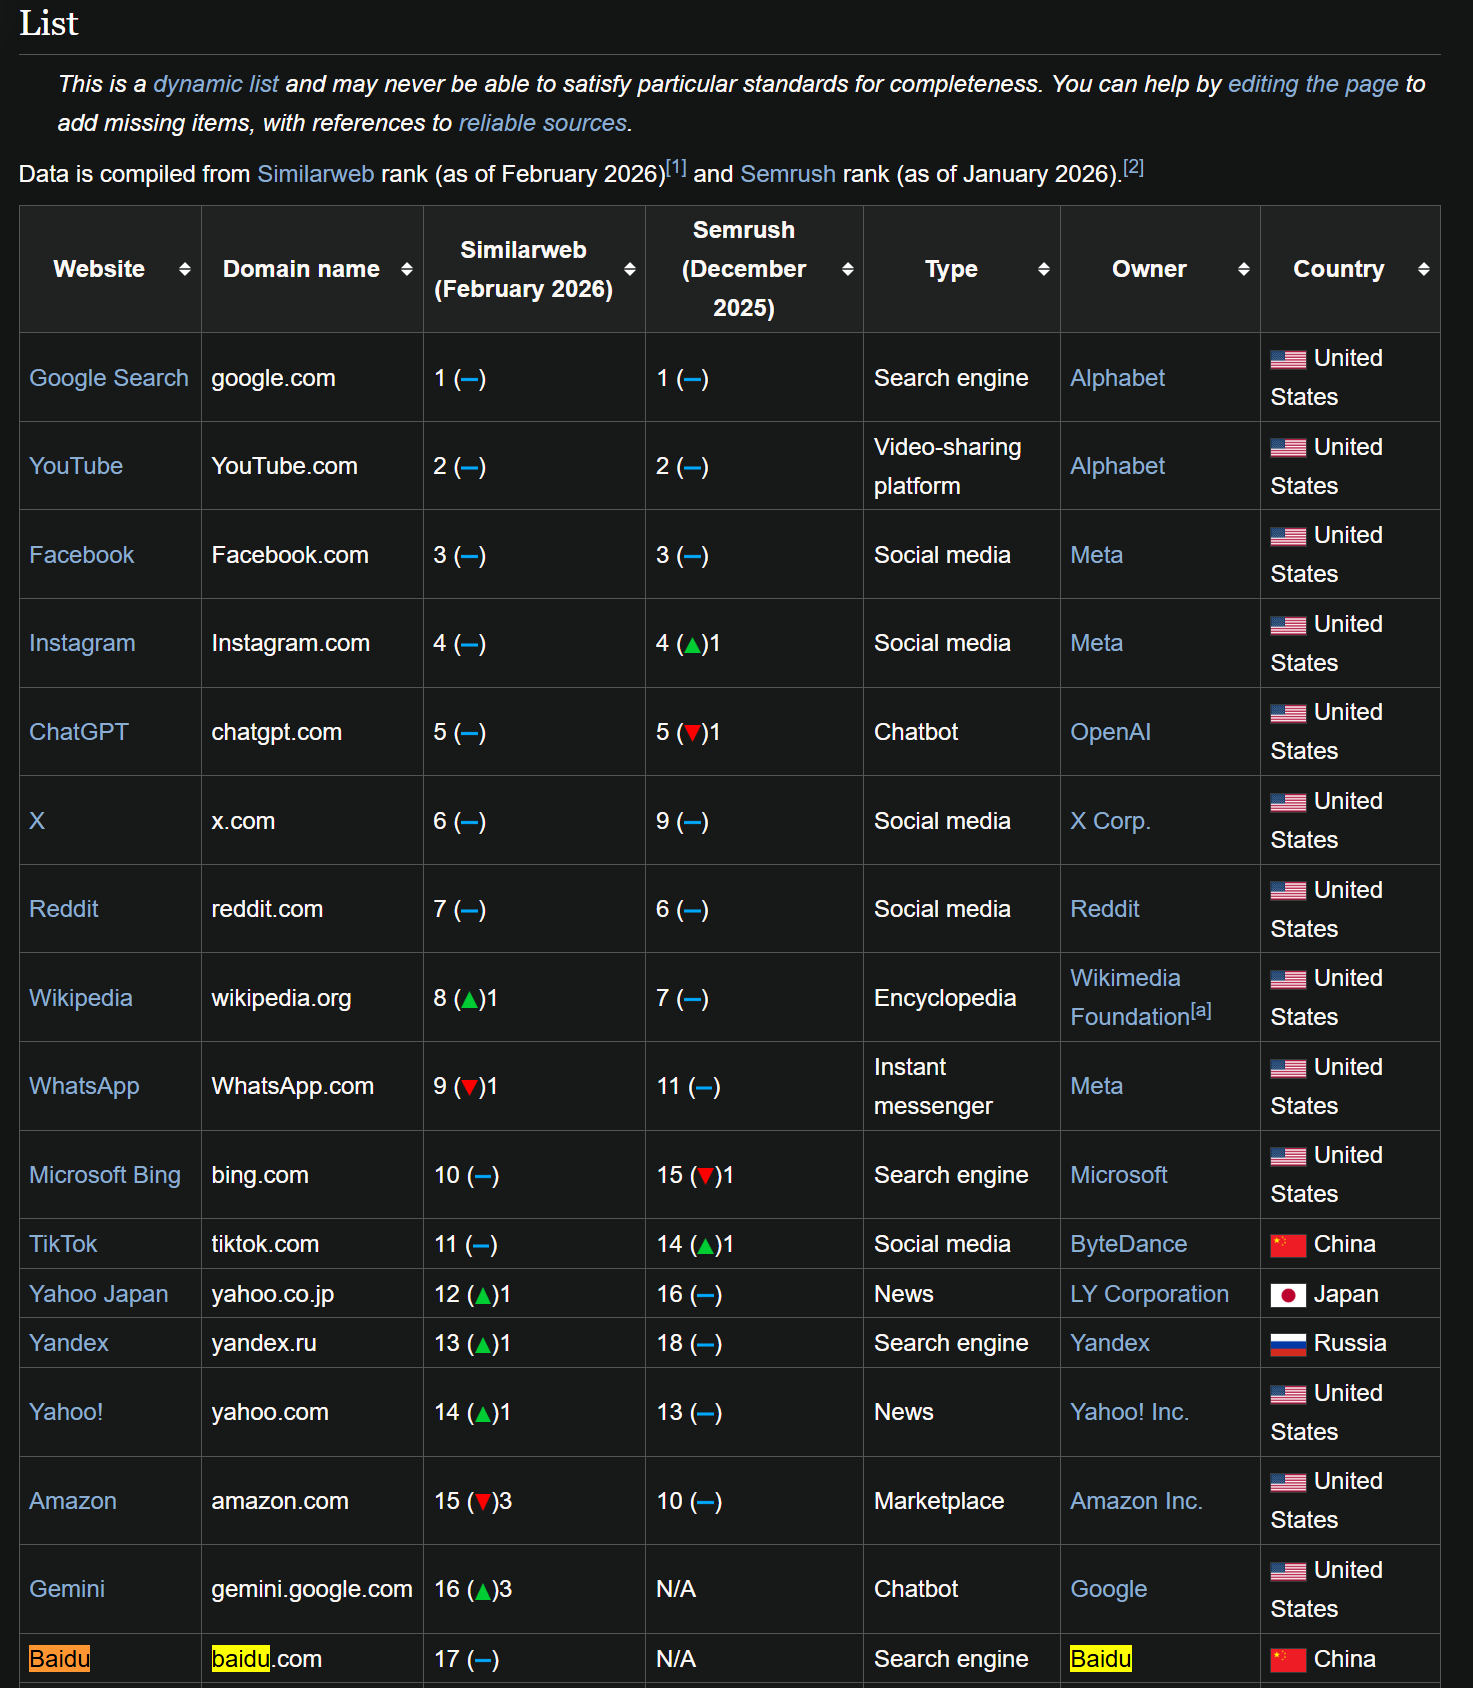This screenshot has height=1688, width=1473.
Task: Open the ChatGPT article link
Action: point(79,732)
